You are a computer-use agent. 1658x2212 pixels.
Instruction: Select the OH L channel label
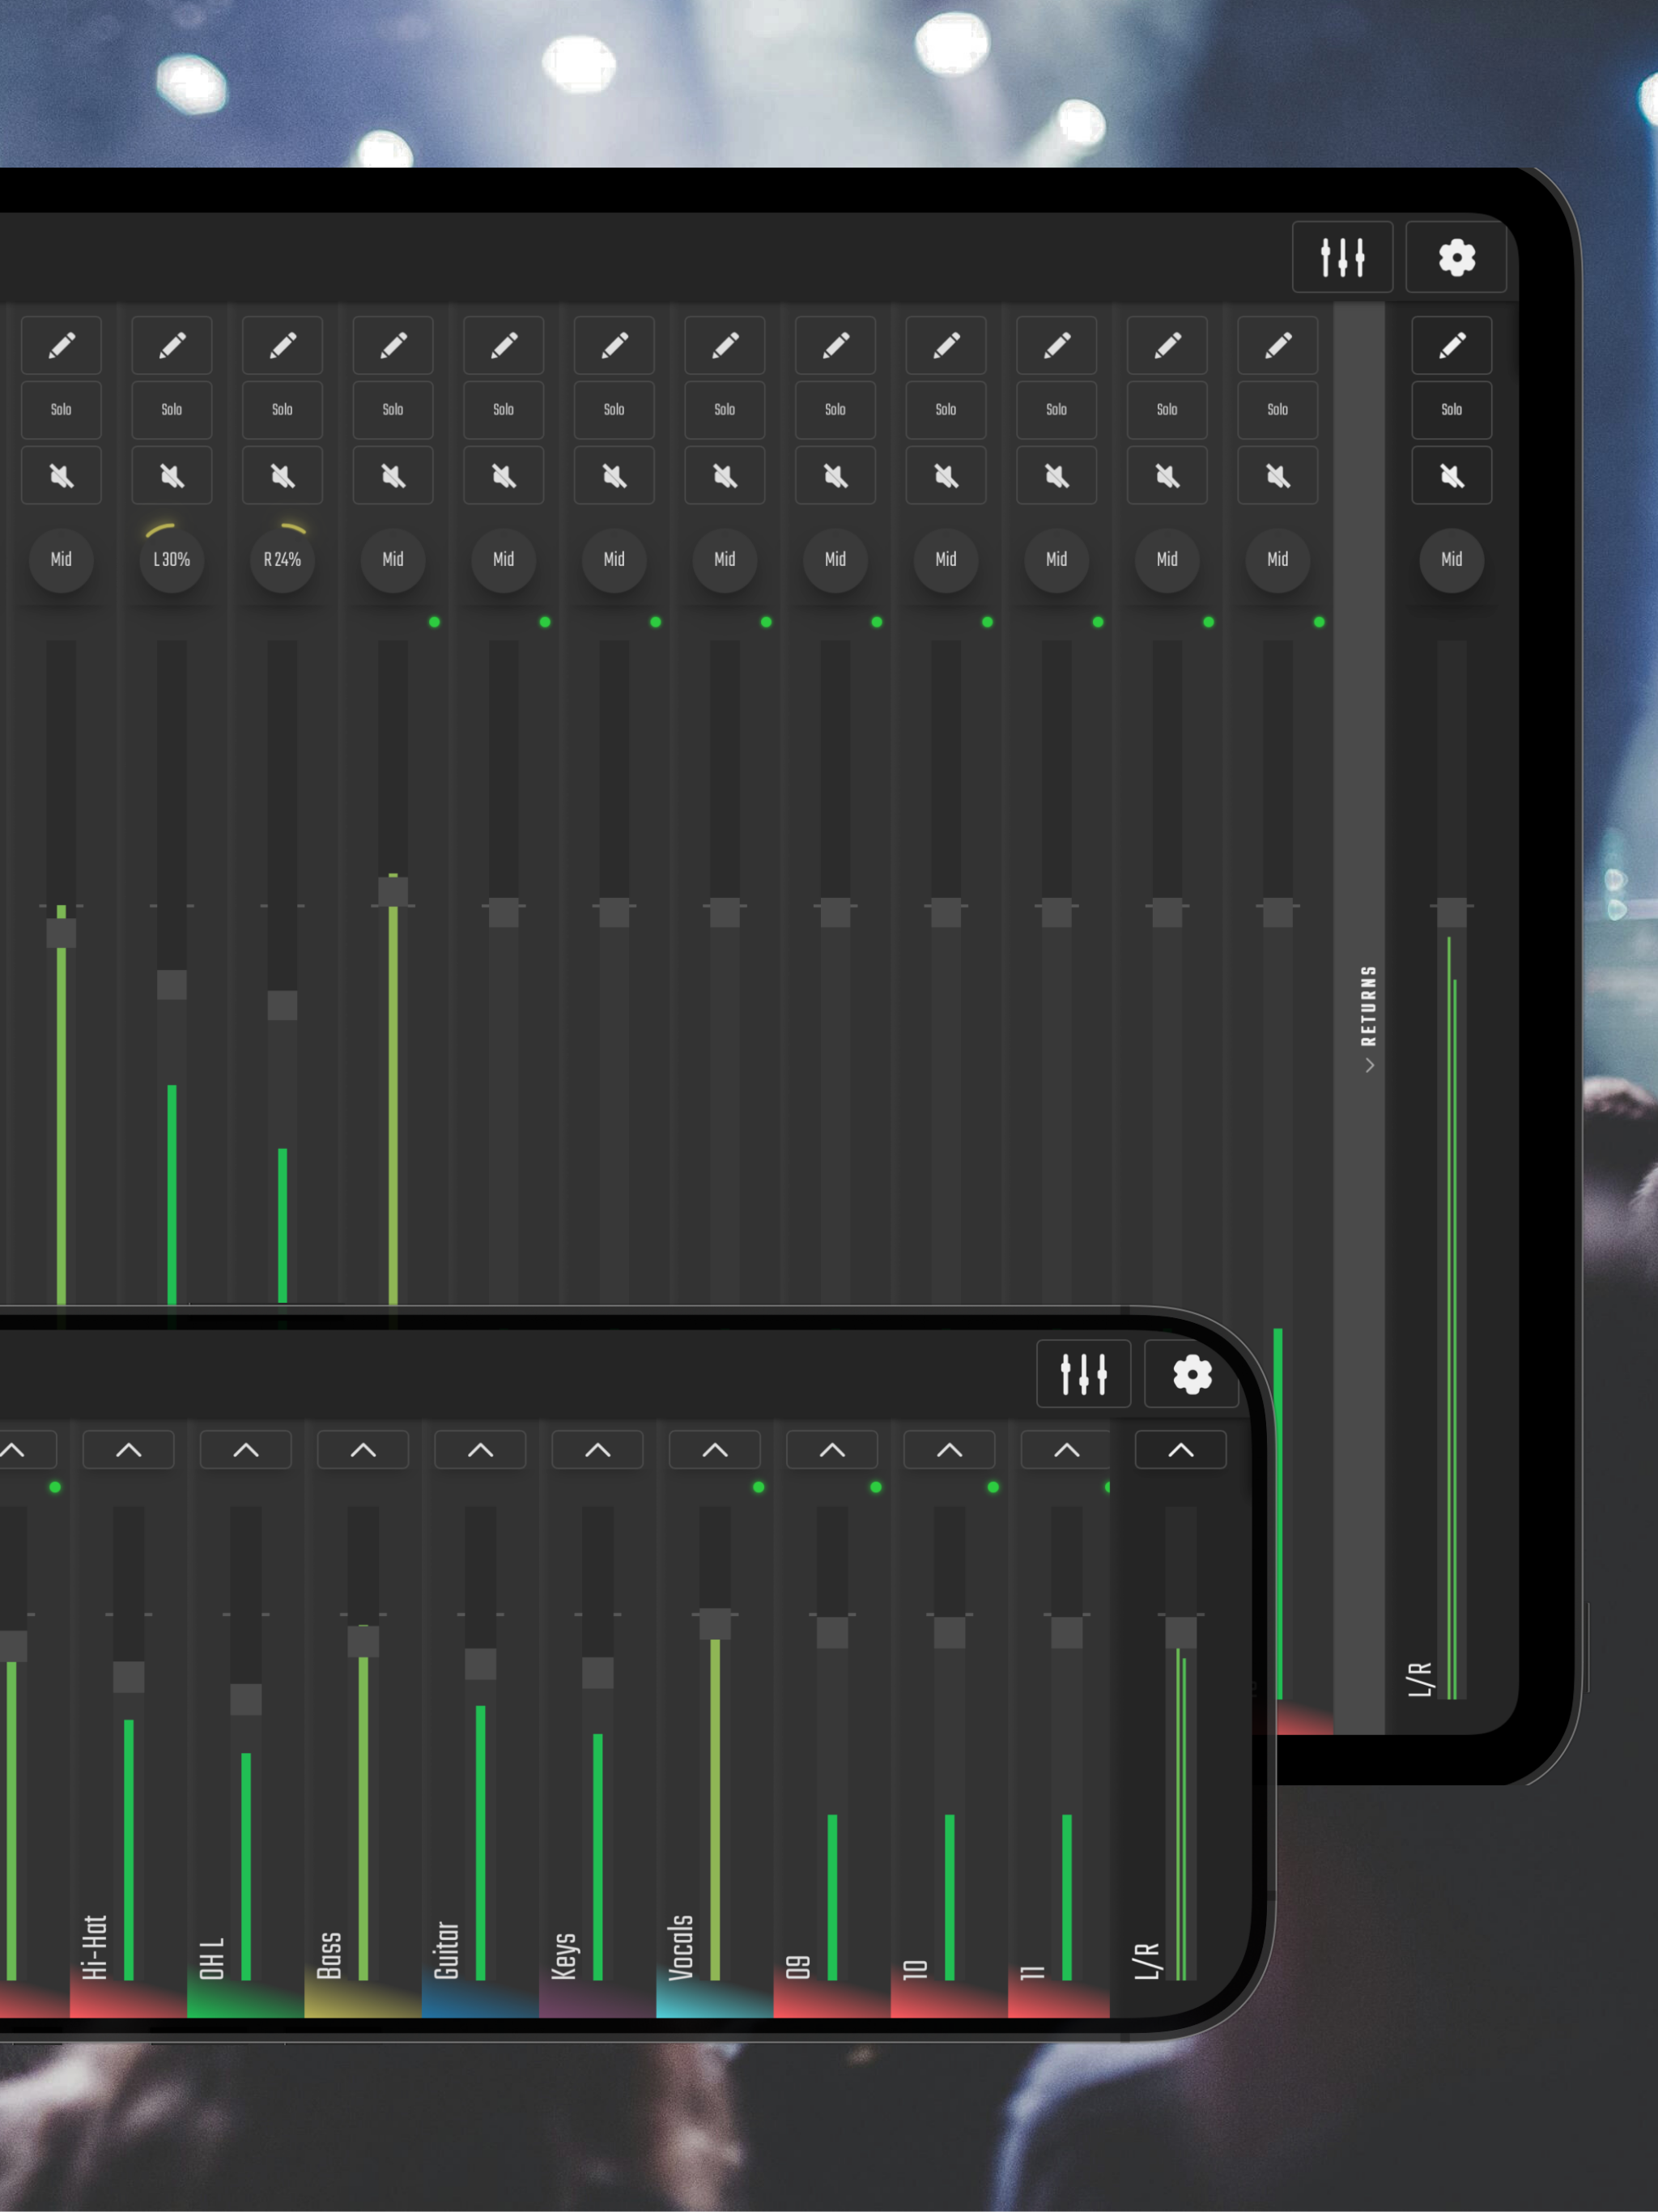coord(212,1958)
